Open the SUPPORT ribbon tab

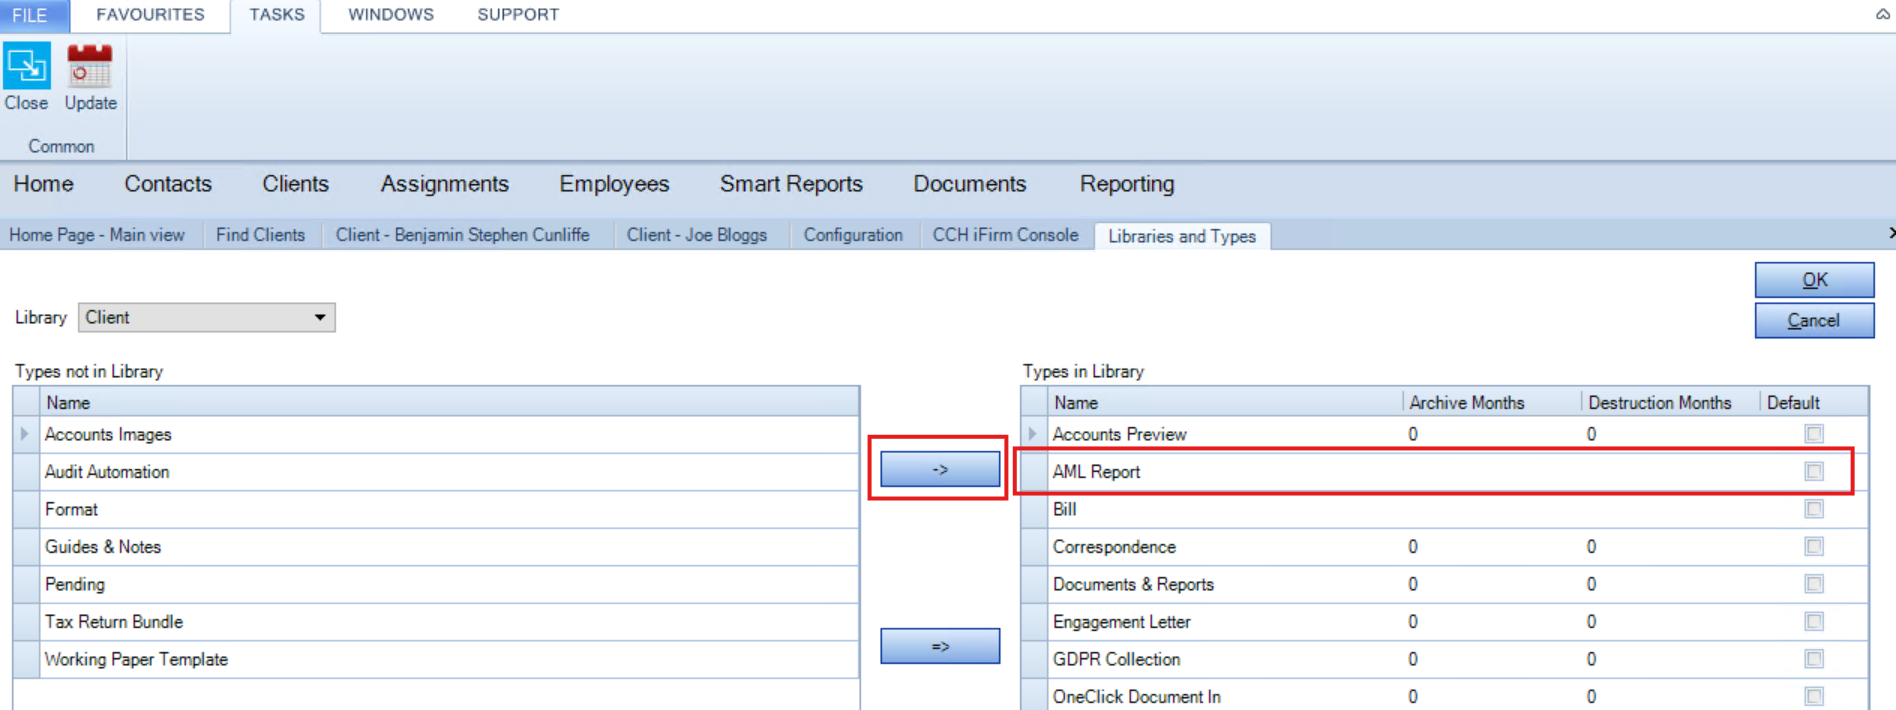coord(518,15)
